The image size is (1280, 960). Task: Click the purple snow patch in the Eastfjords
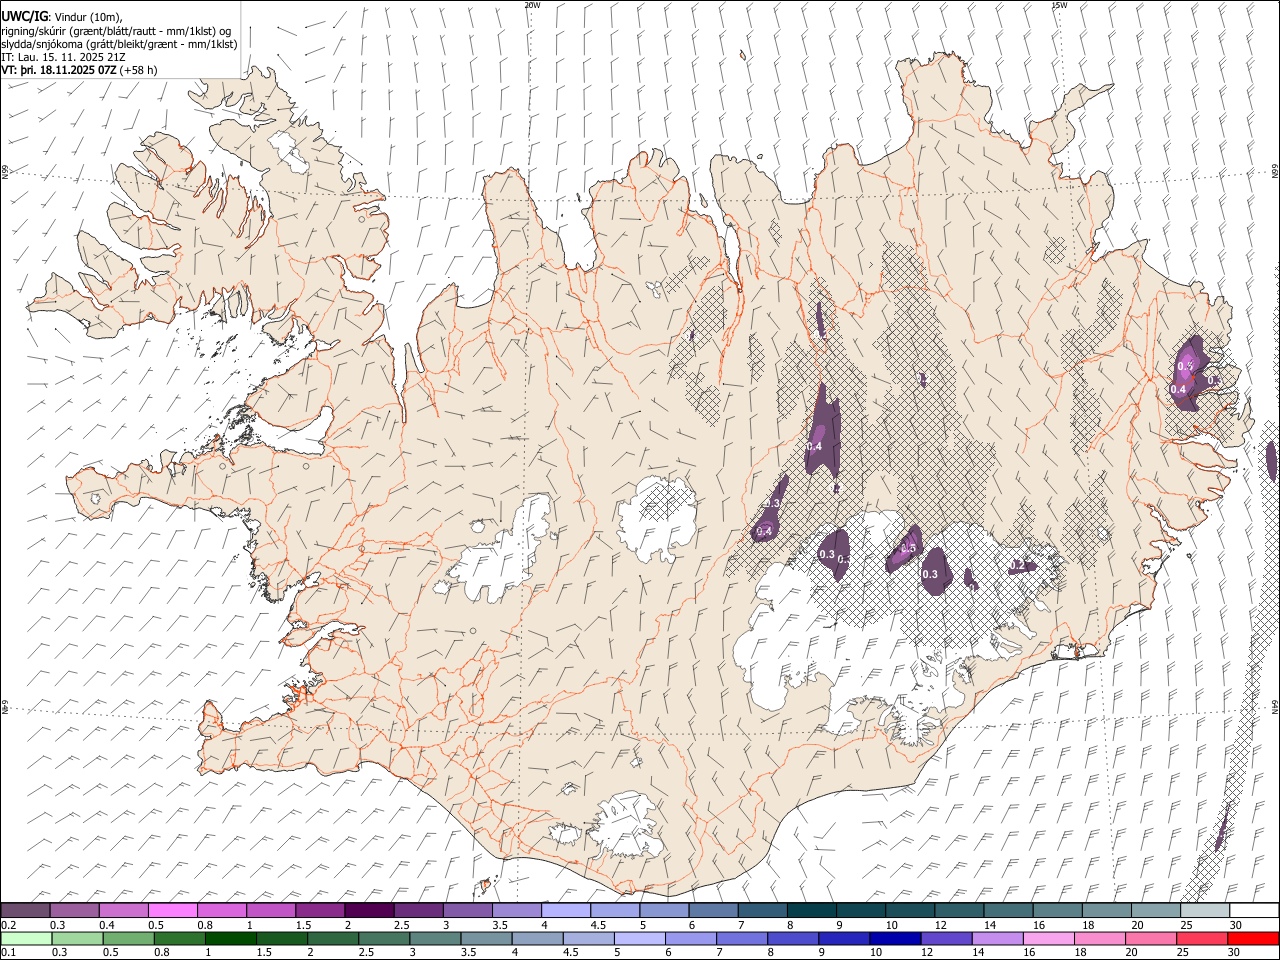tap(1190, 374)
